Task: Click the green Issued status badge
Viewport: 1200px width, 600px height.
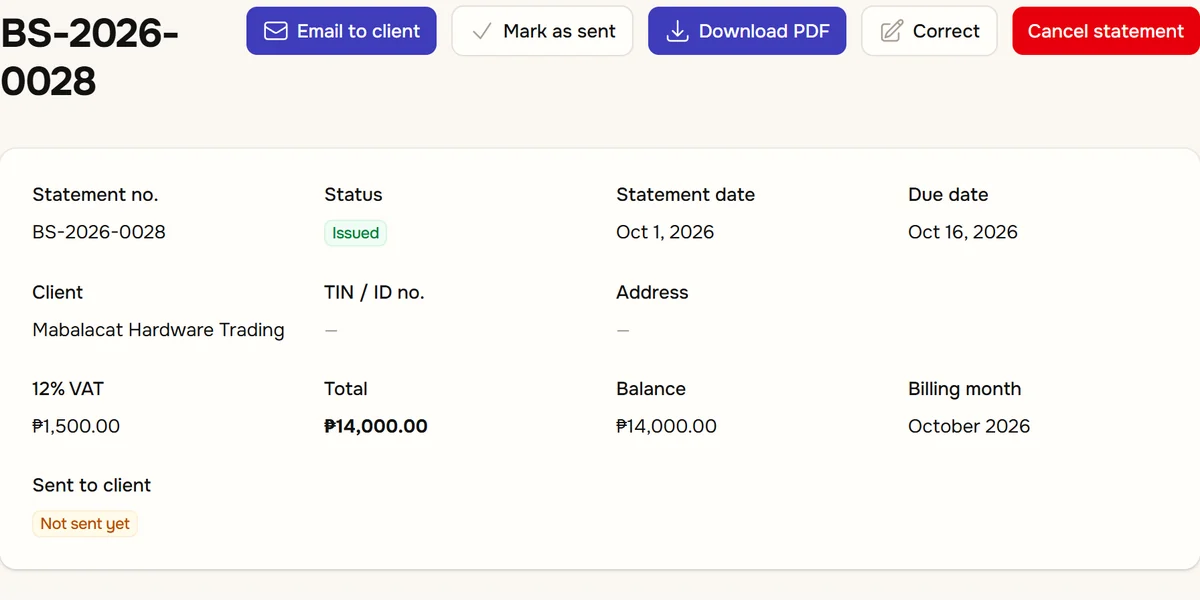Action: click(355, 233)
